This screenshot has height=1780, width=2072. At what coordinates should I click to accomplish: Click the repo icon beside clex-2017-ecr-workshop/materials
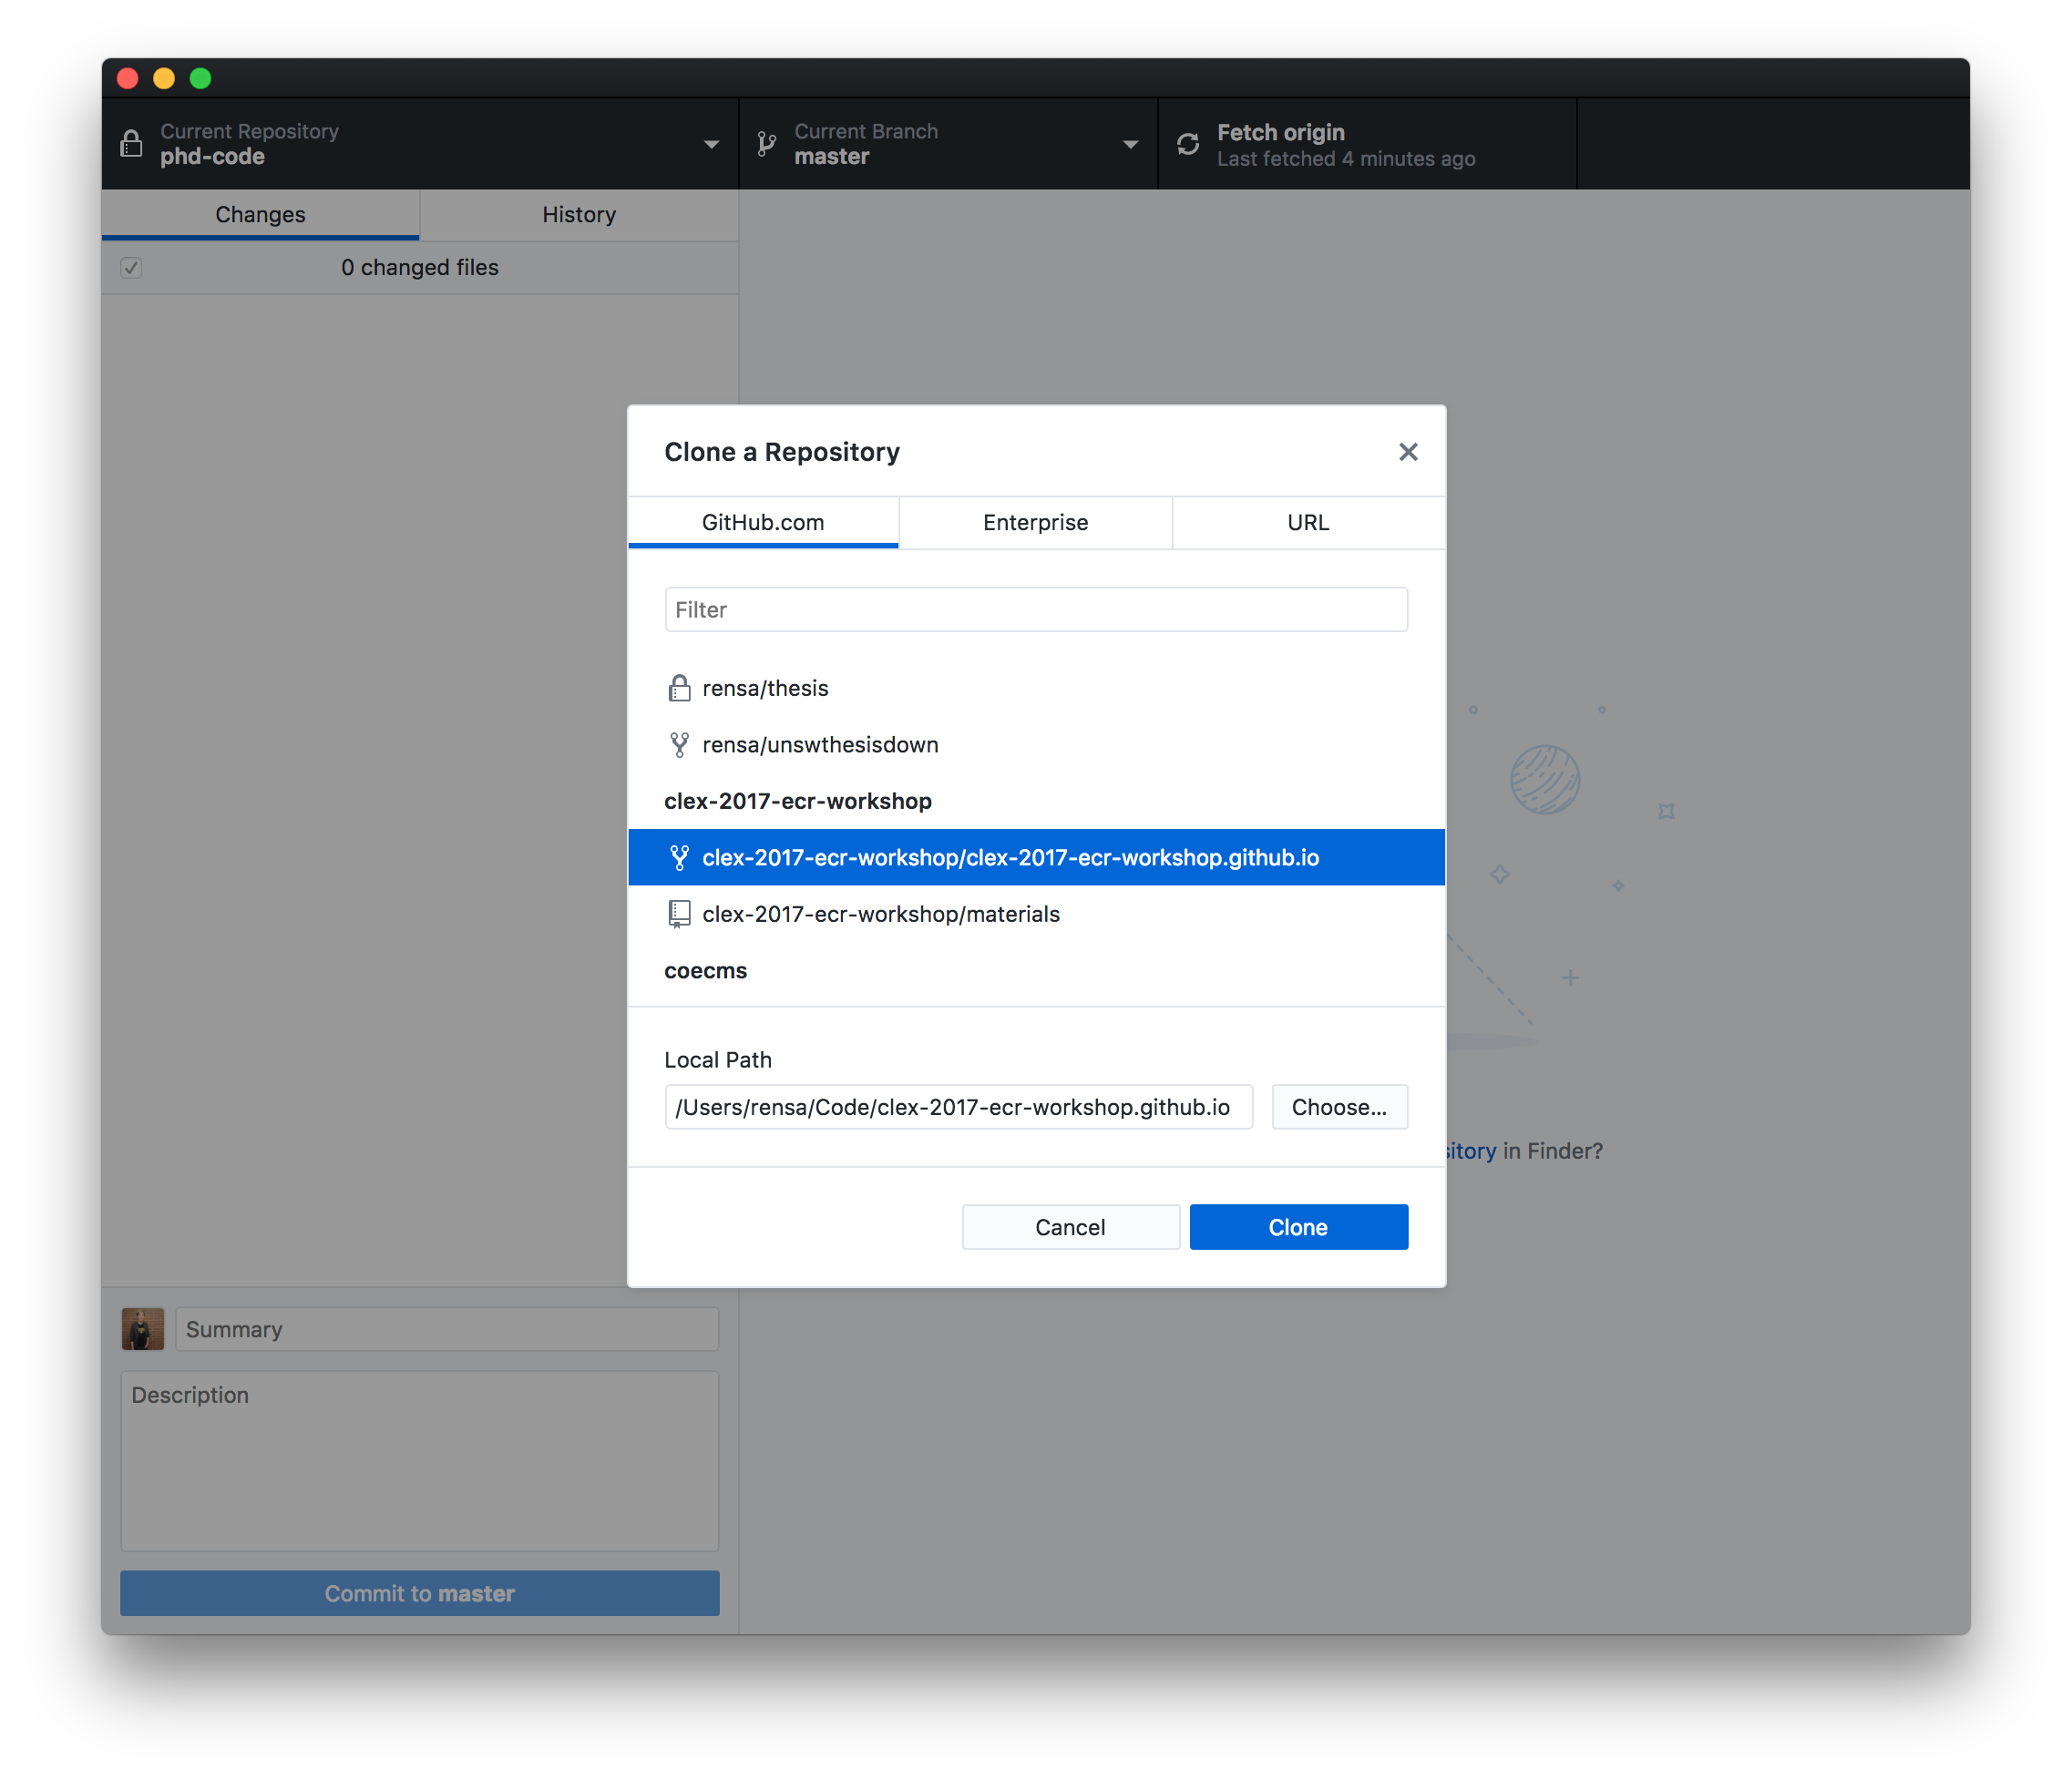[x=679, y=914]
